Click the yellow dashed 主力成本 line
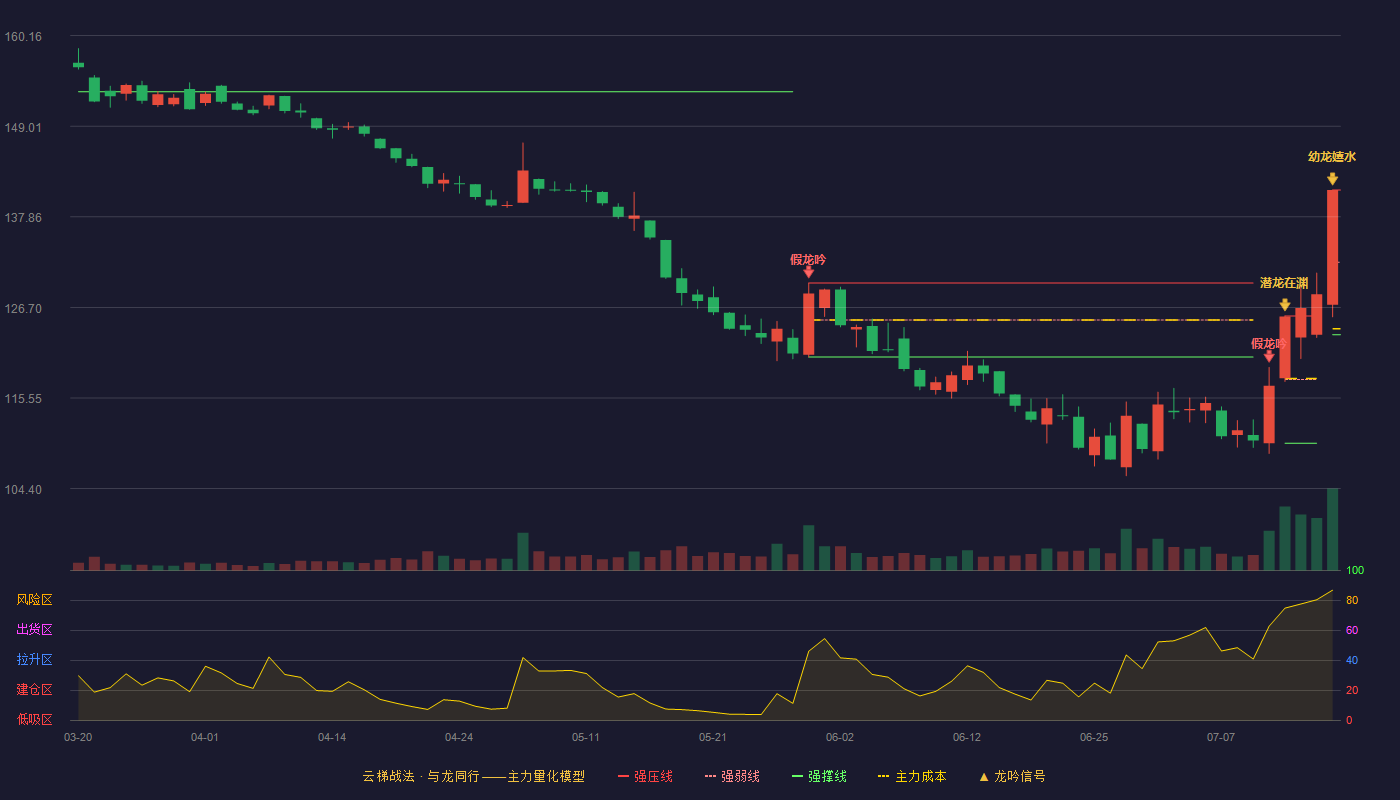 (x=1033, y=320)
